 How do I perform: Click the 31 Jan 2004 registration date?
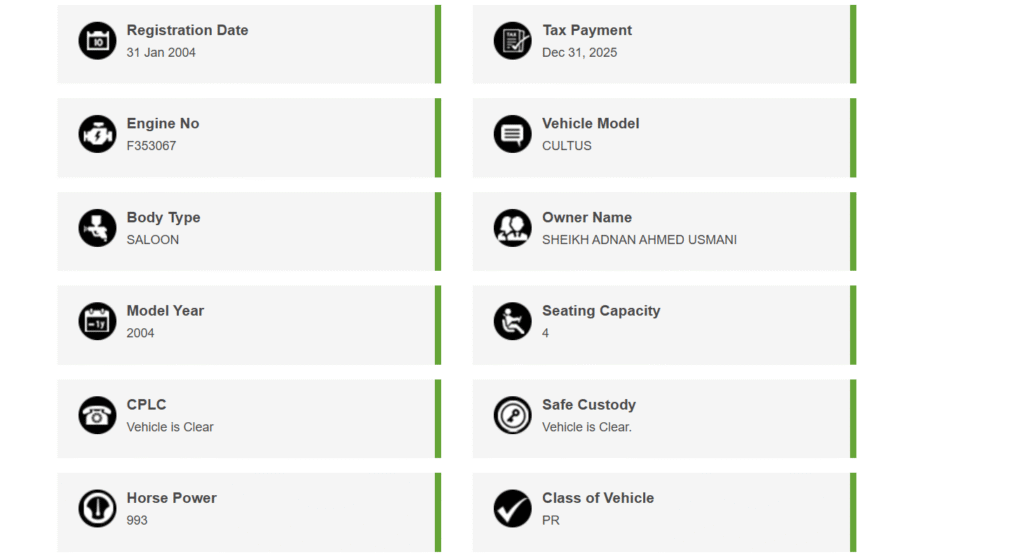point(161,53)
